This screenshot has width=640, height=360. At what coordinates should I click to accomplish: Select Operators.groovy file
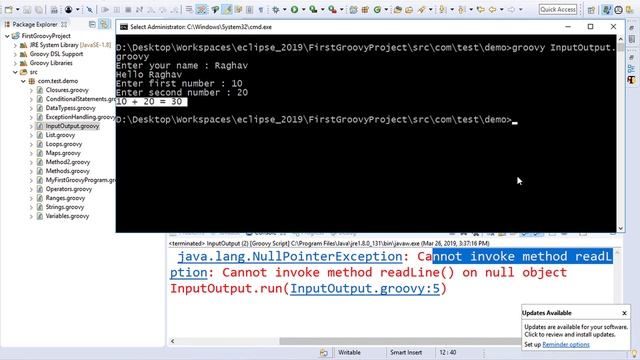coord(69,189)
